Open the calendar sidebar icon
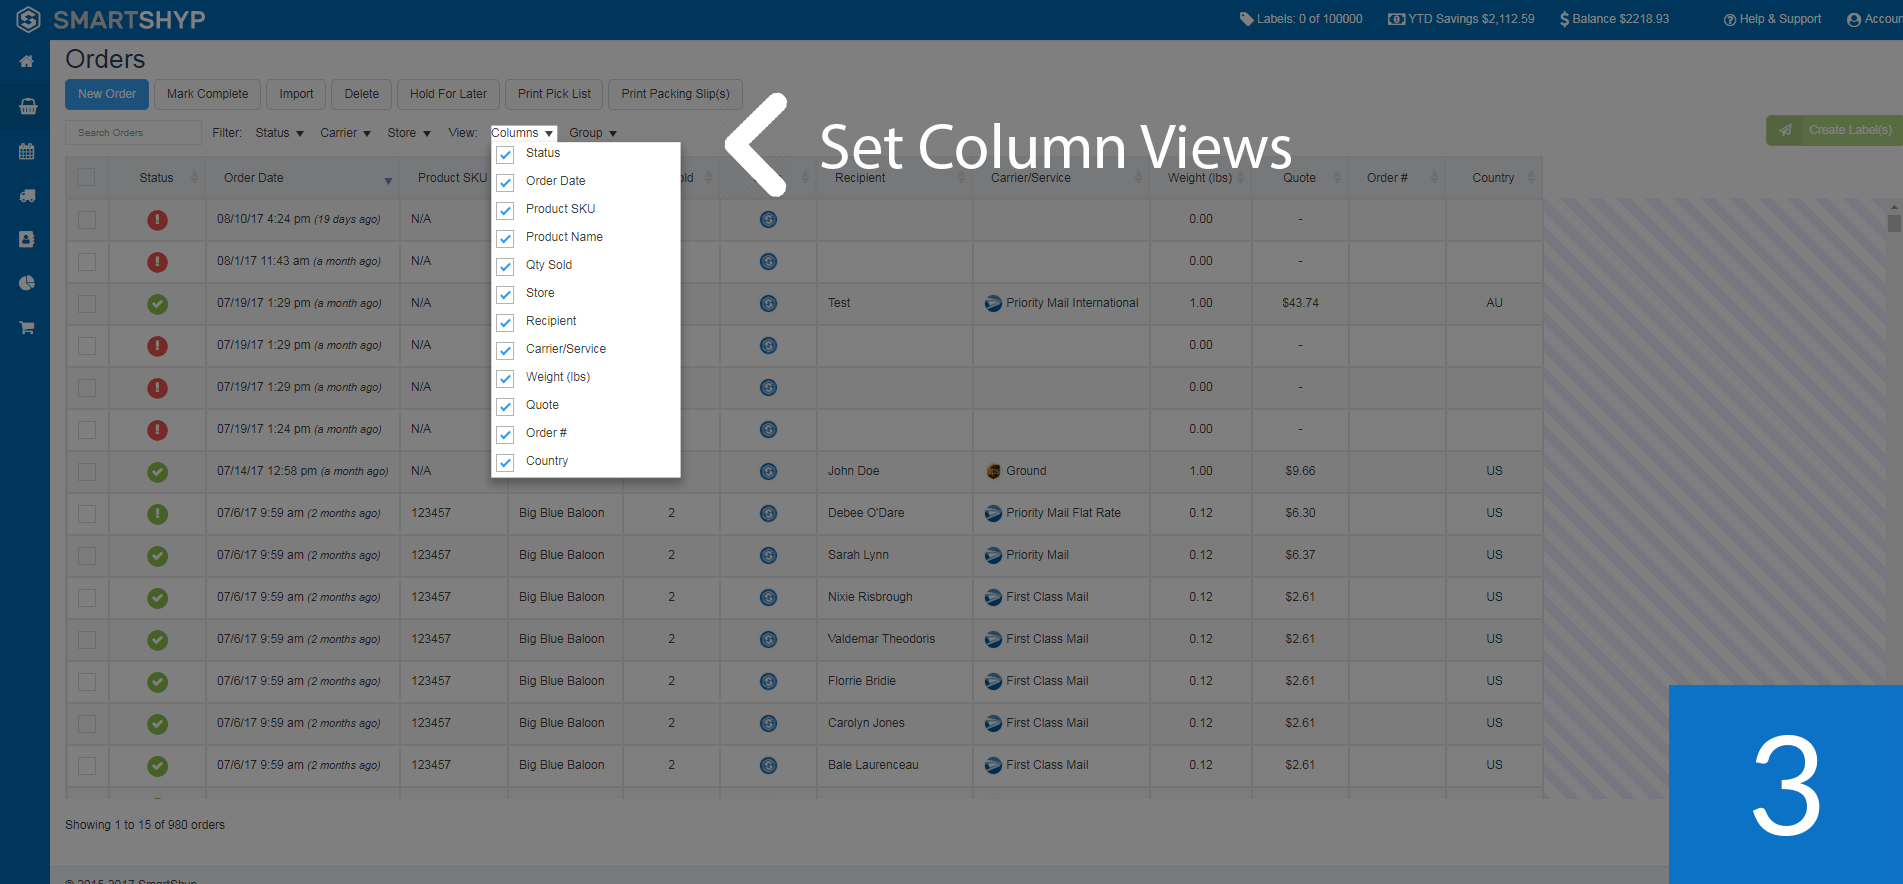This screenshot has width=1903, height=884. [27, 151]
